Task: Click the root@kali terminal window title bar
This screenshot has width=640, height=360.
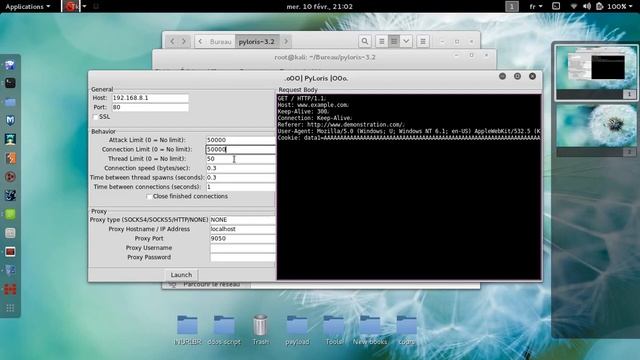Action: pos(325,57)
